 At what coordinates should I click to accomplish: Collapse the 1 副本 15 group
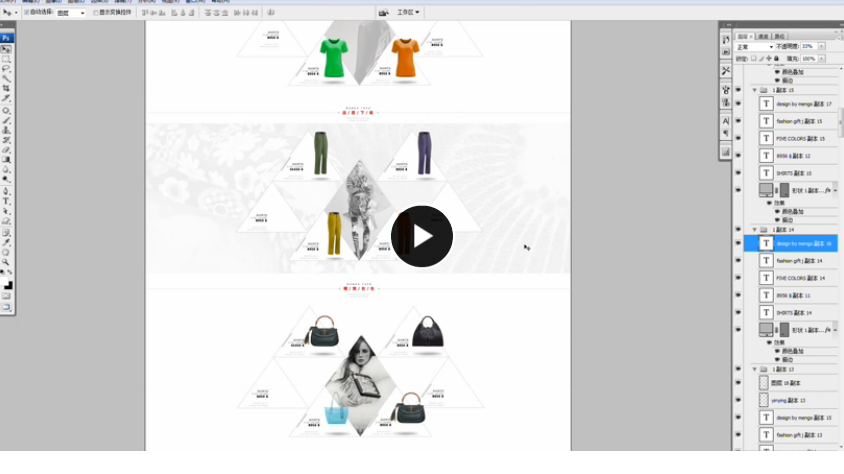pyautogui.click(x=755, y=90)
